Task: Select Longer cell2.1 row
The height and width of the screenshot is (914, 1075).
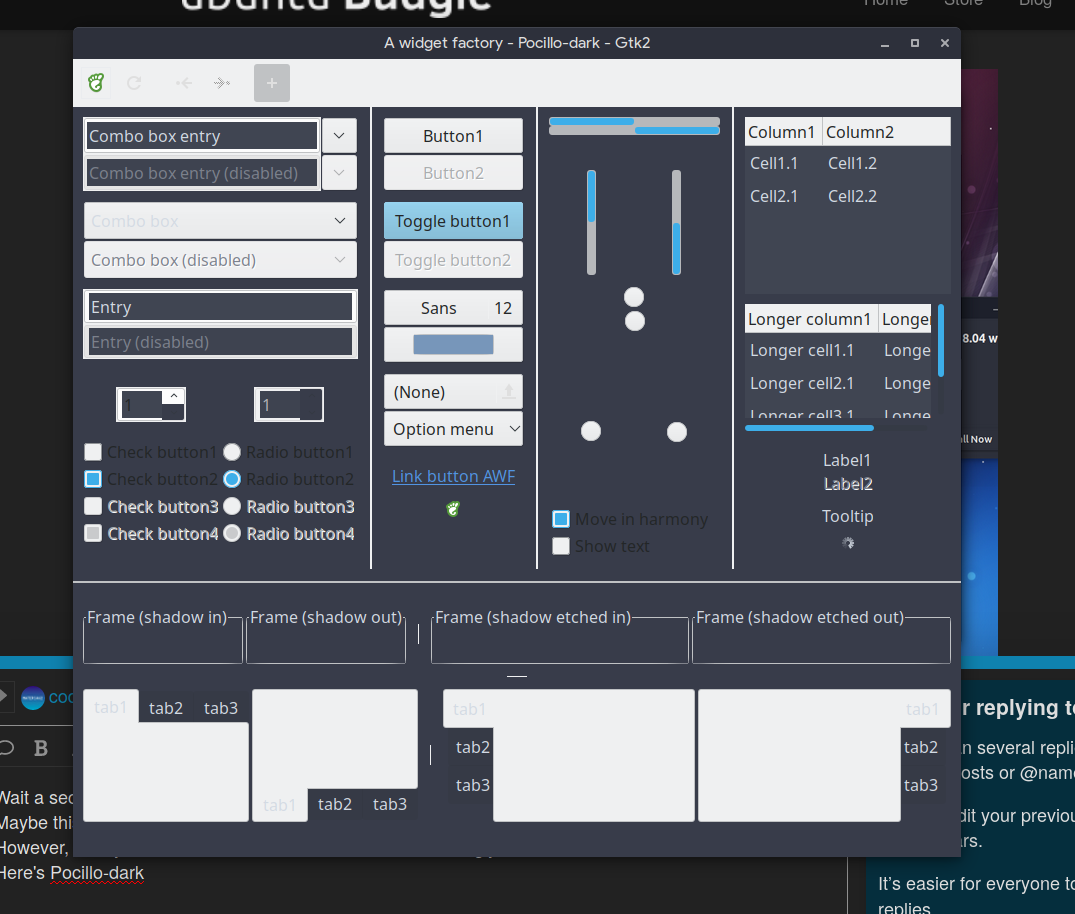Action: point(838,383)
